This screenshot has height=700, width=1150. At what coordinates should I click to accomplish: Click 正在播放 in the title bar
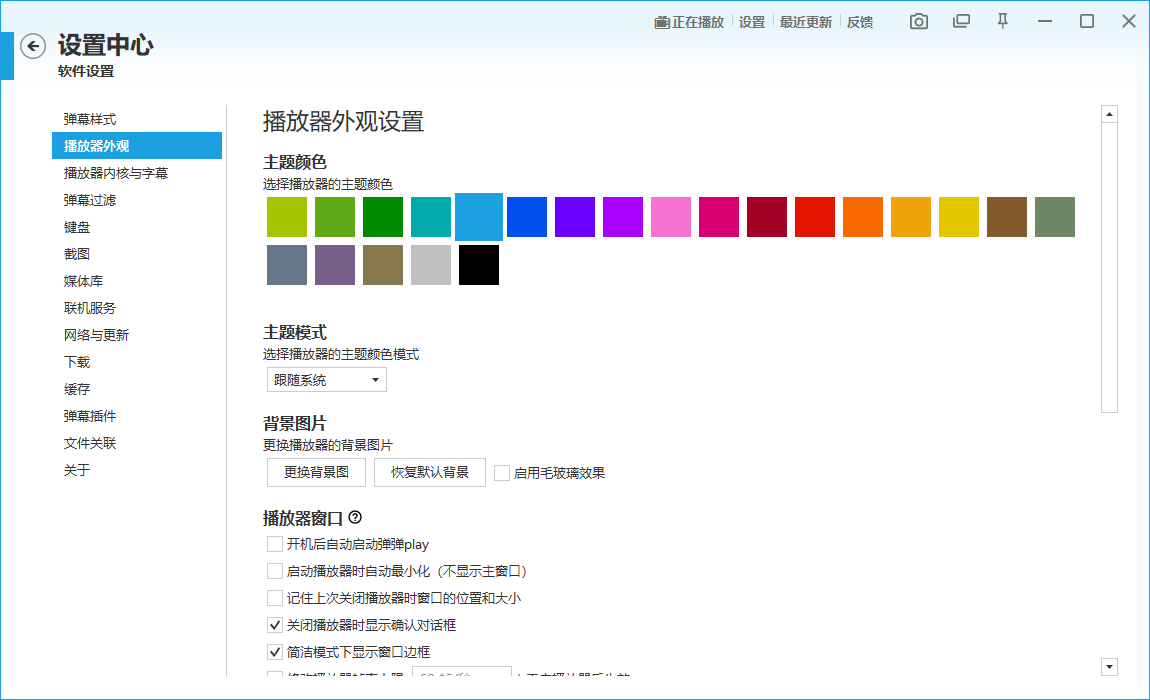tap(689, 22)
